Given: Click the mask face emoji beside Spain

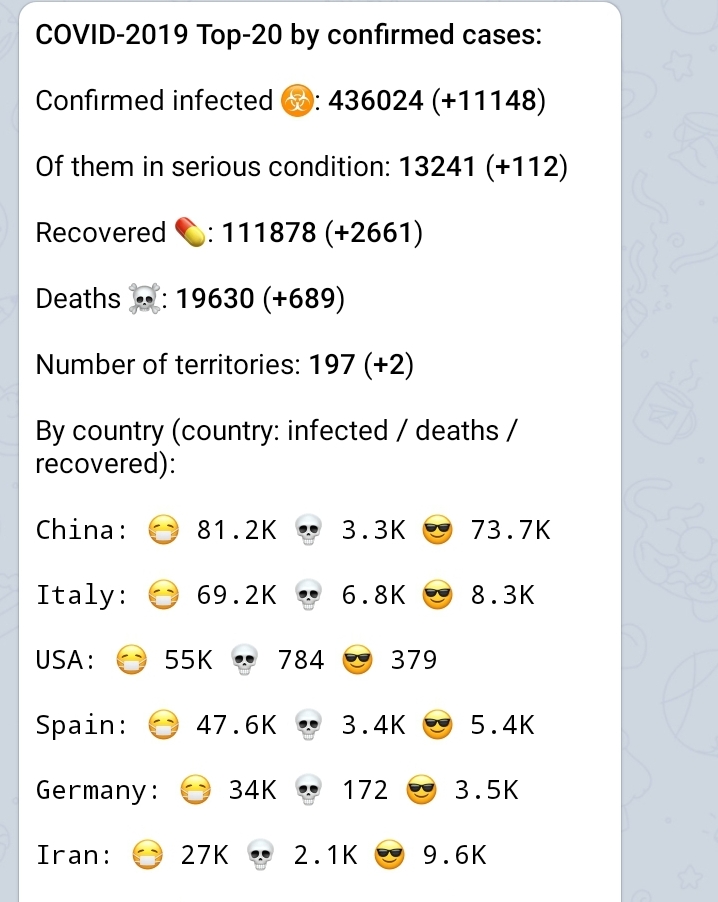Looking at the screenshot, I should [x=163, y=725].
